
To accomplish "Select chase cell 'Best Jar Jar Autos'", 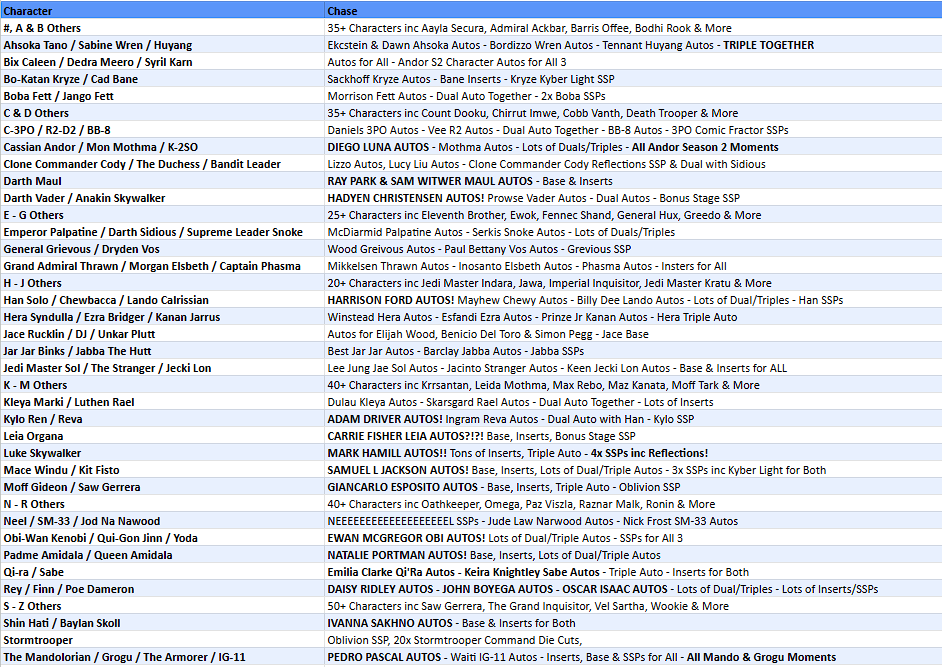I will tap(633, 351).
